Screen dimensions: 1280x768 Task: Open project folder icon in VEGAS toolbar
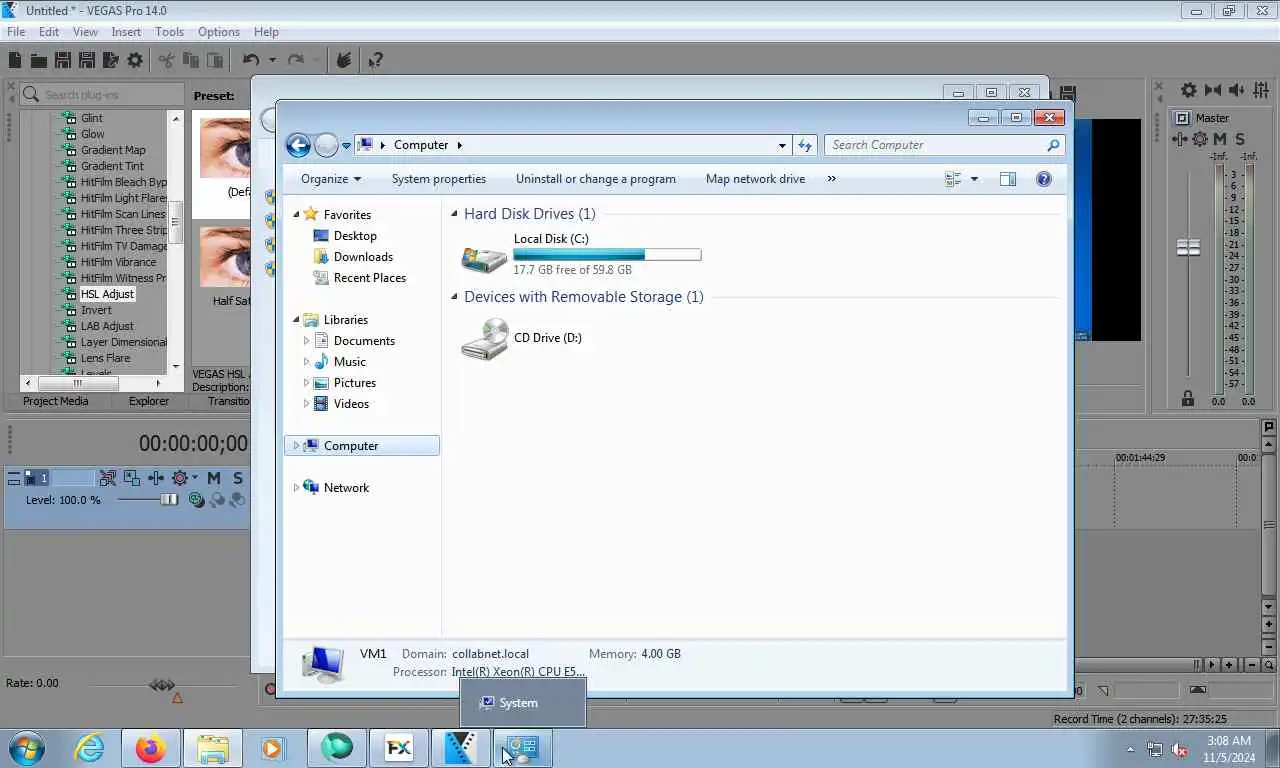coord(38,60)
